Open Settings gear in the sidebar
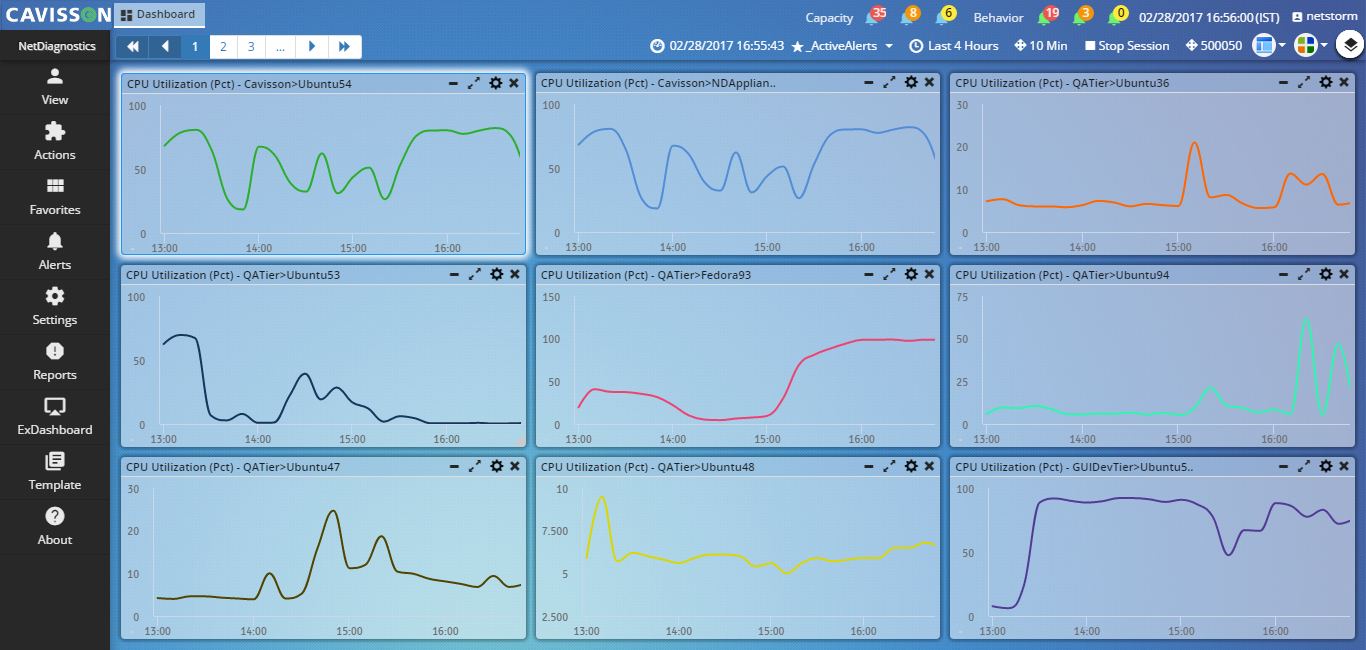The height and width of the screenshot is (650, 1366). tap(55, 307)
